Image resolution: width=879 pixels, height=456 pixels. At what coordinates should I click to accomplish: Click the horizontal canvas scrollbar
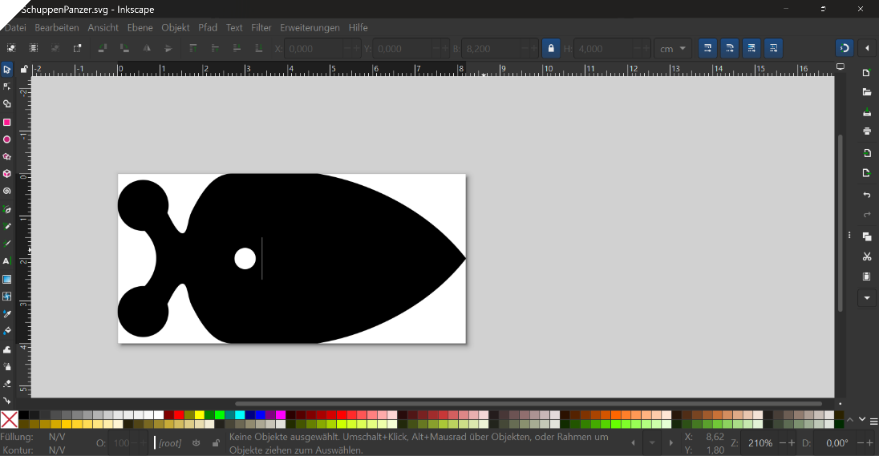point(528,403)
